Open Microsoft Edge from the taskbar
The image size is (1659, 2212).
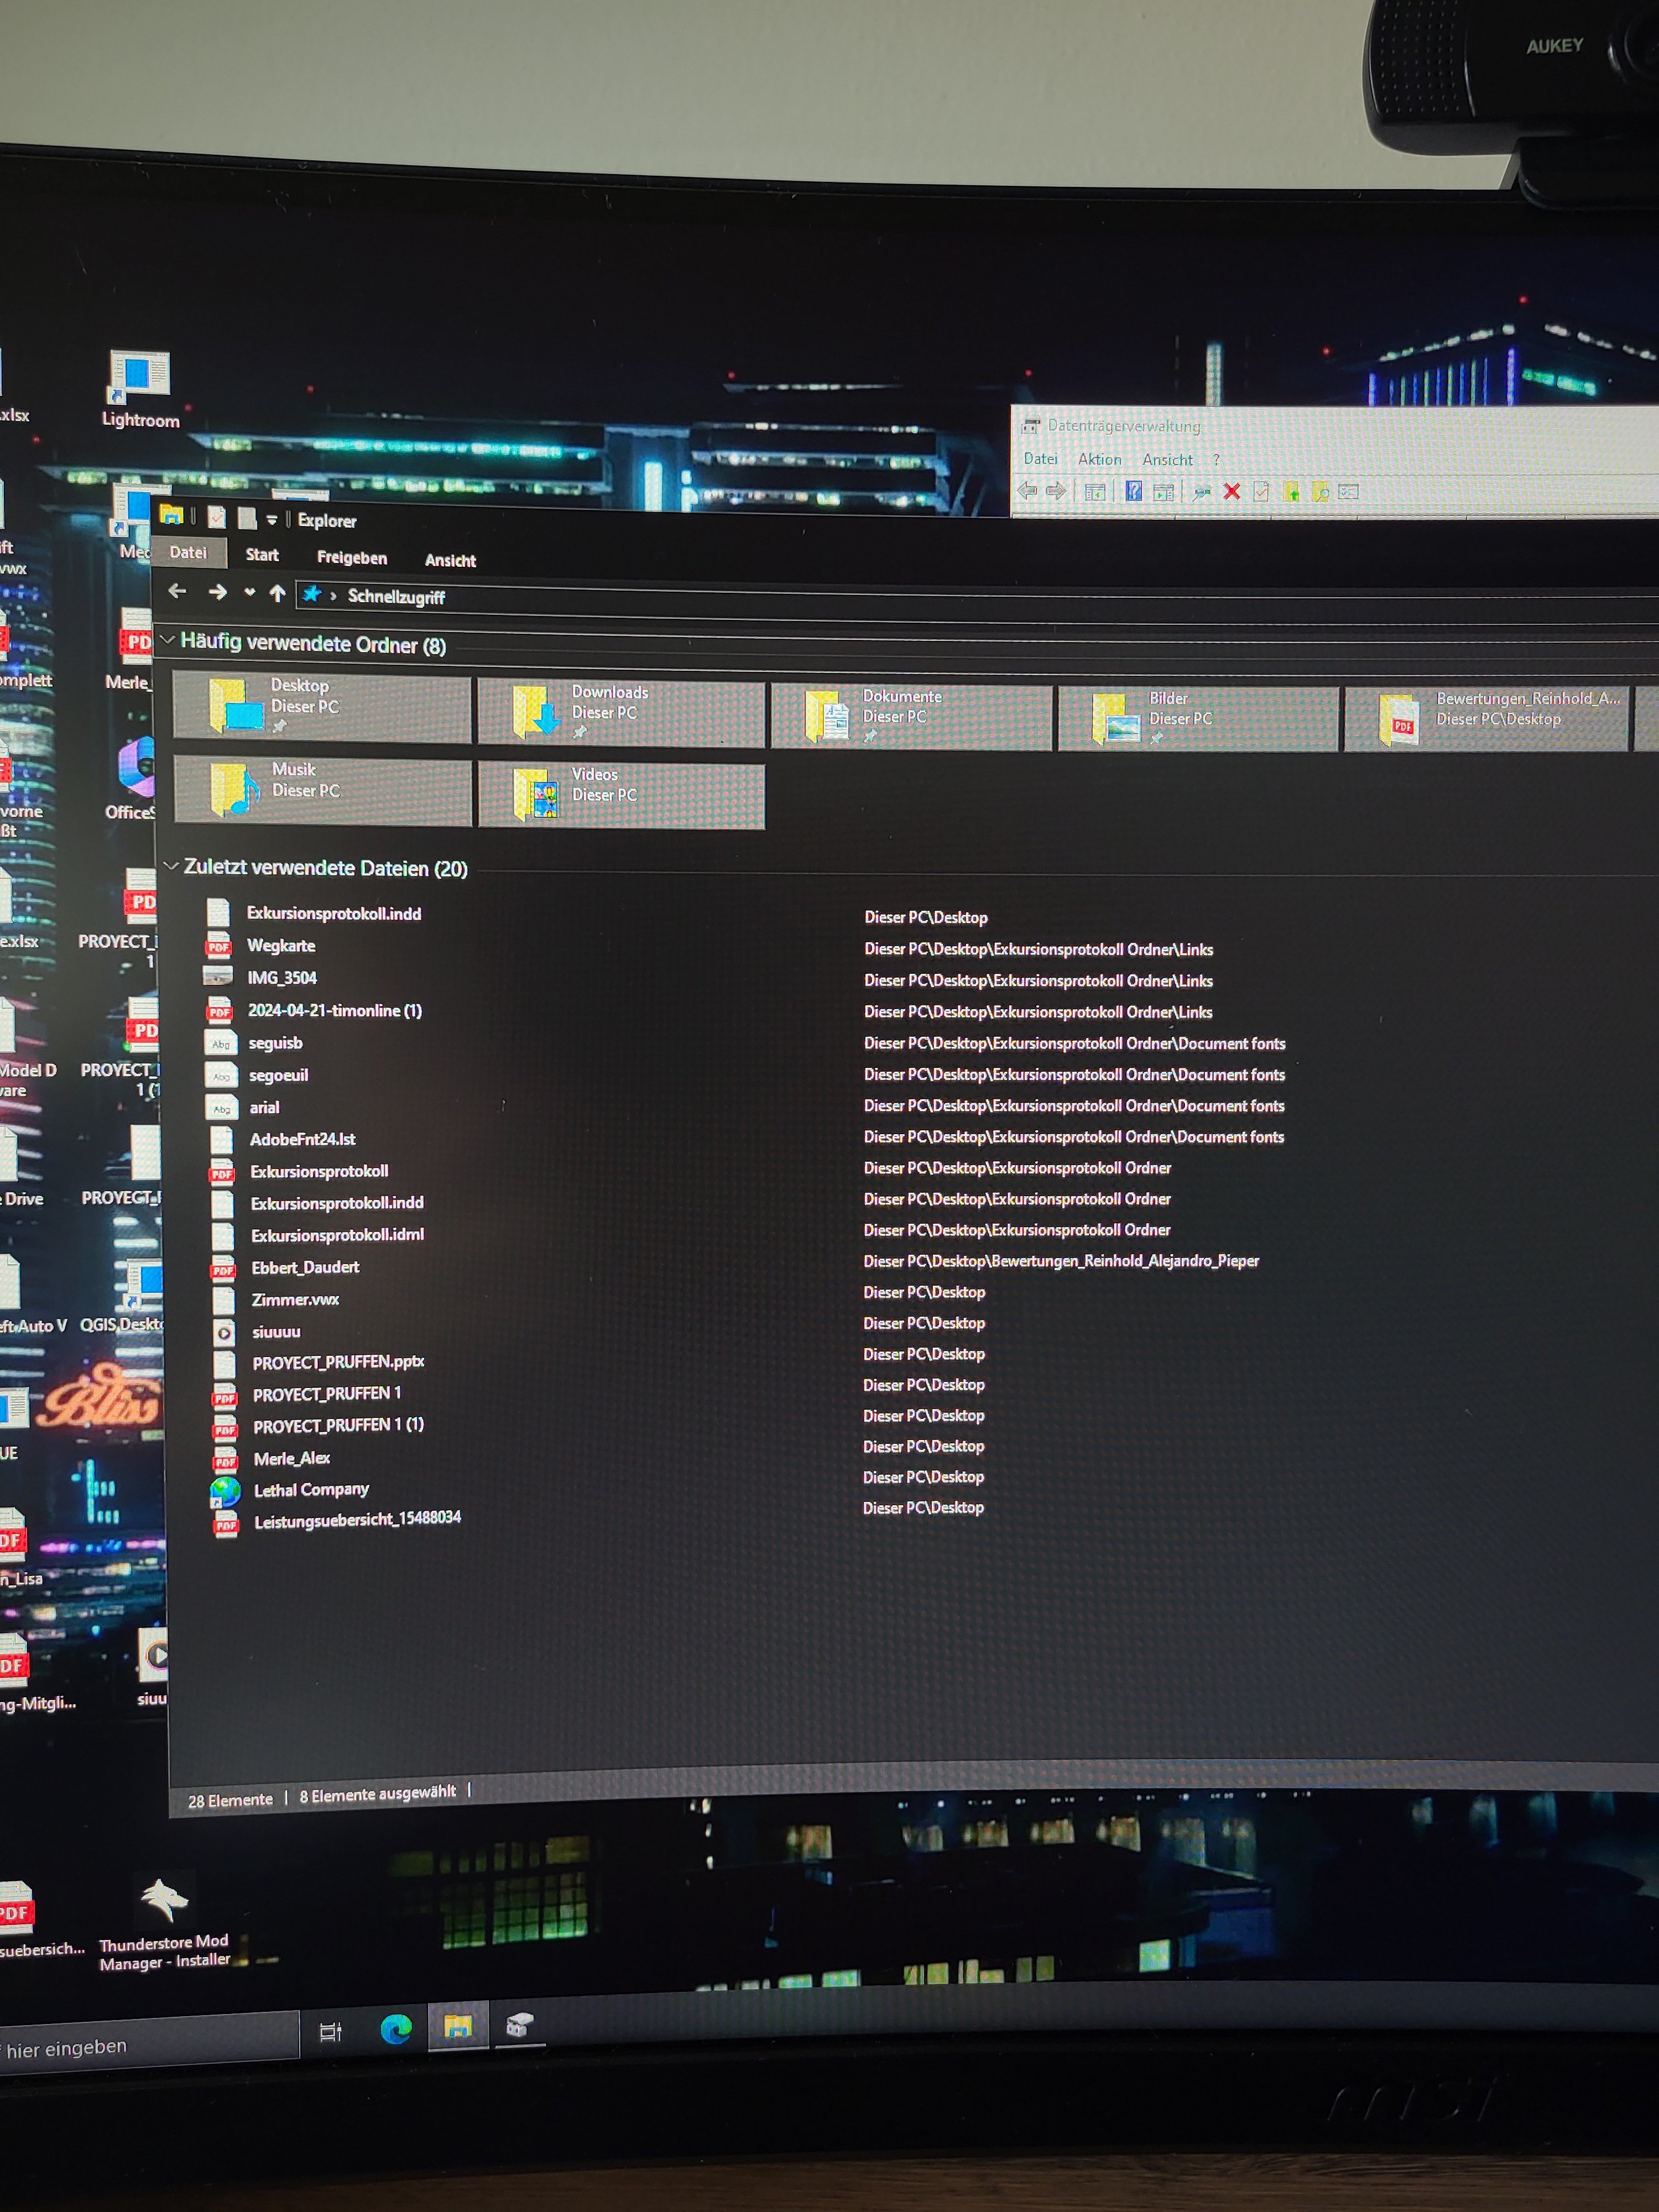[x=396, y=2029]
